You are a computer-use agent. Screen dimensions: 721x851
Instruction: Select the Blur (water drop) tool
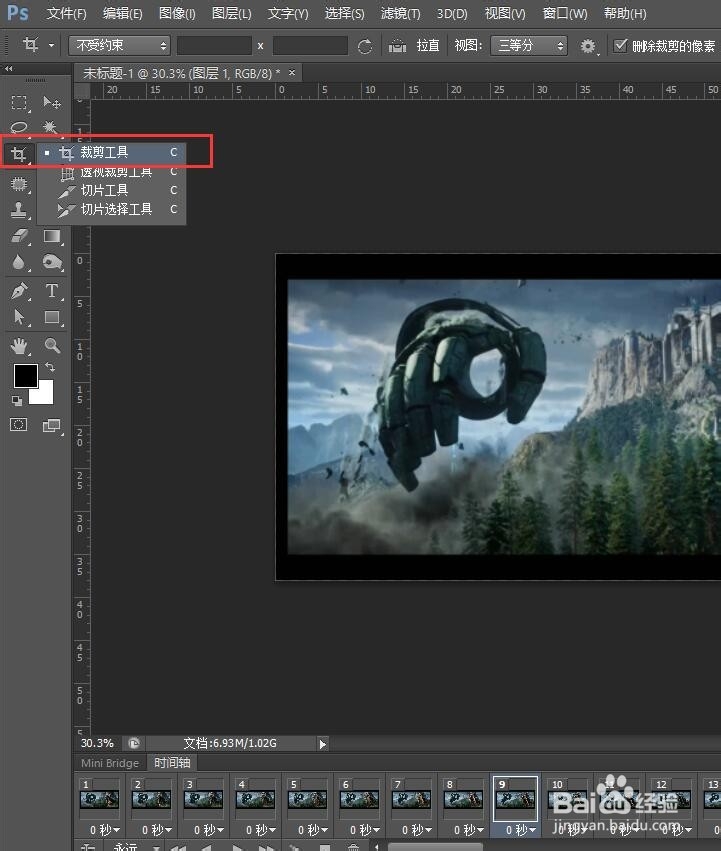(x=19, y=262)
